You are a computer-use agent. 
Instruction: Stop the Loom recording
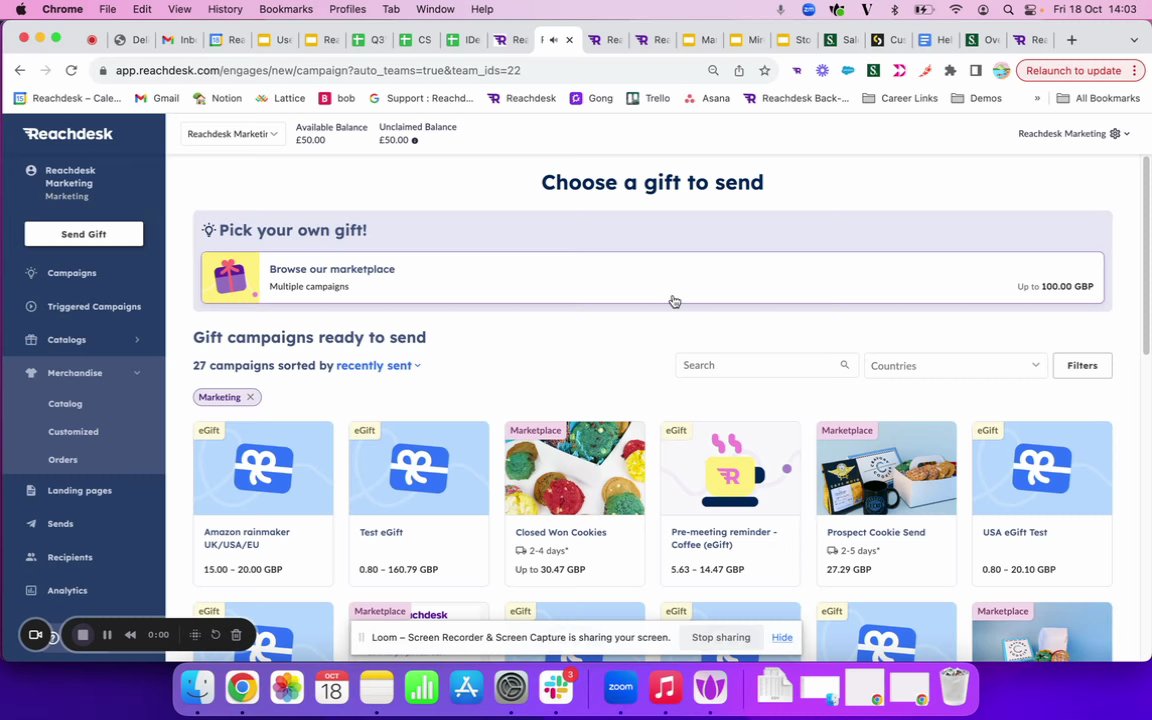(x=83, y=635)
